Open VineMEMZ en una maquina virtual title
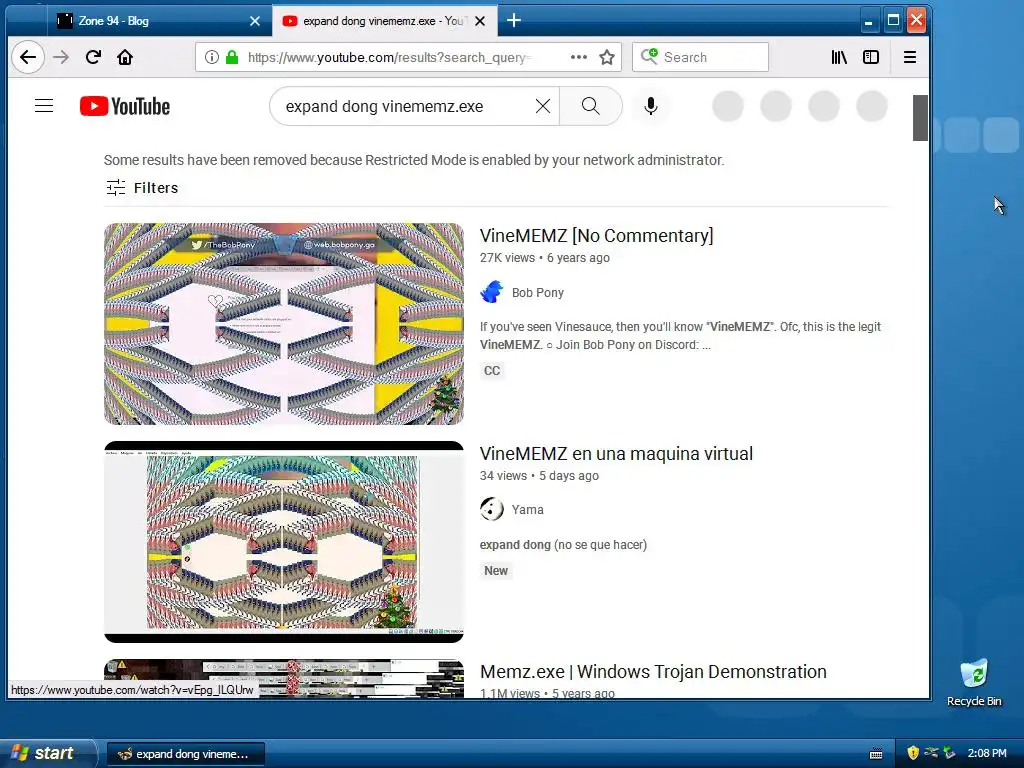 [616, 454]
